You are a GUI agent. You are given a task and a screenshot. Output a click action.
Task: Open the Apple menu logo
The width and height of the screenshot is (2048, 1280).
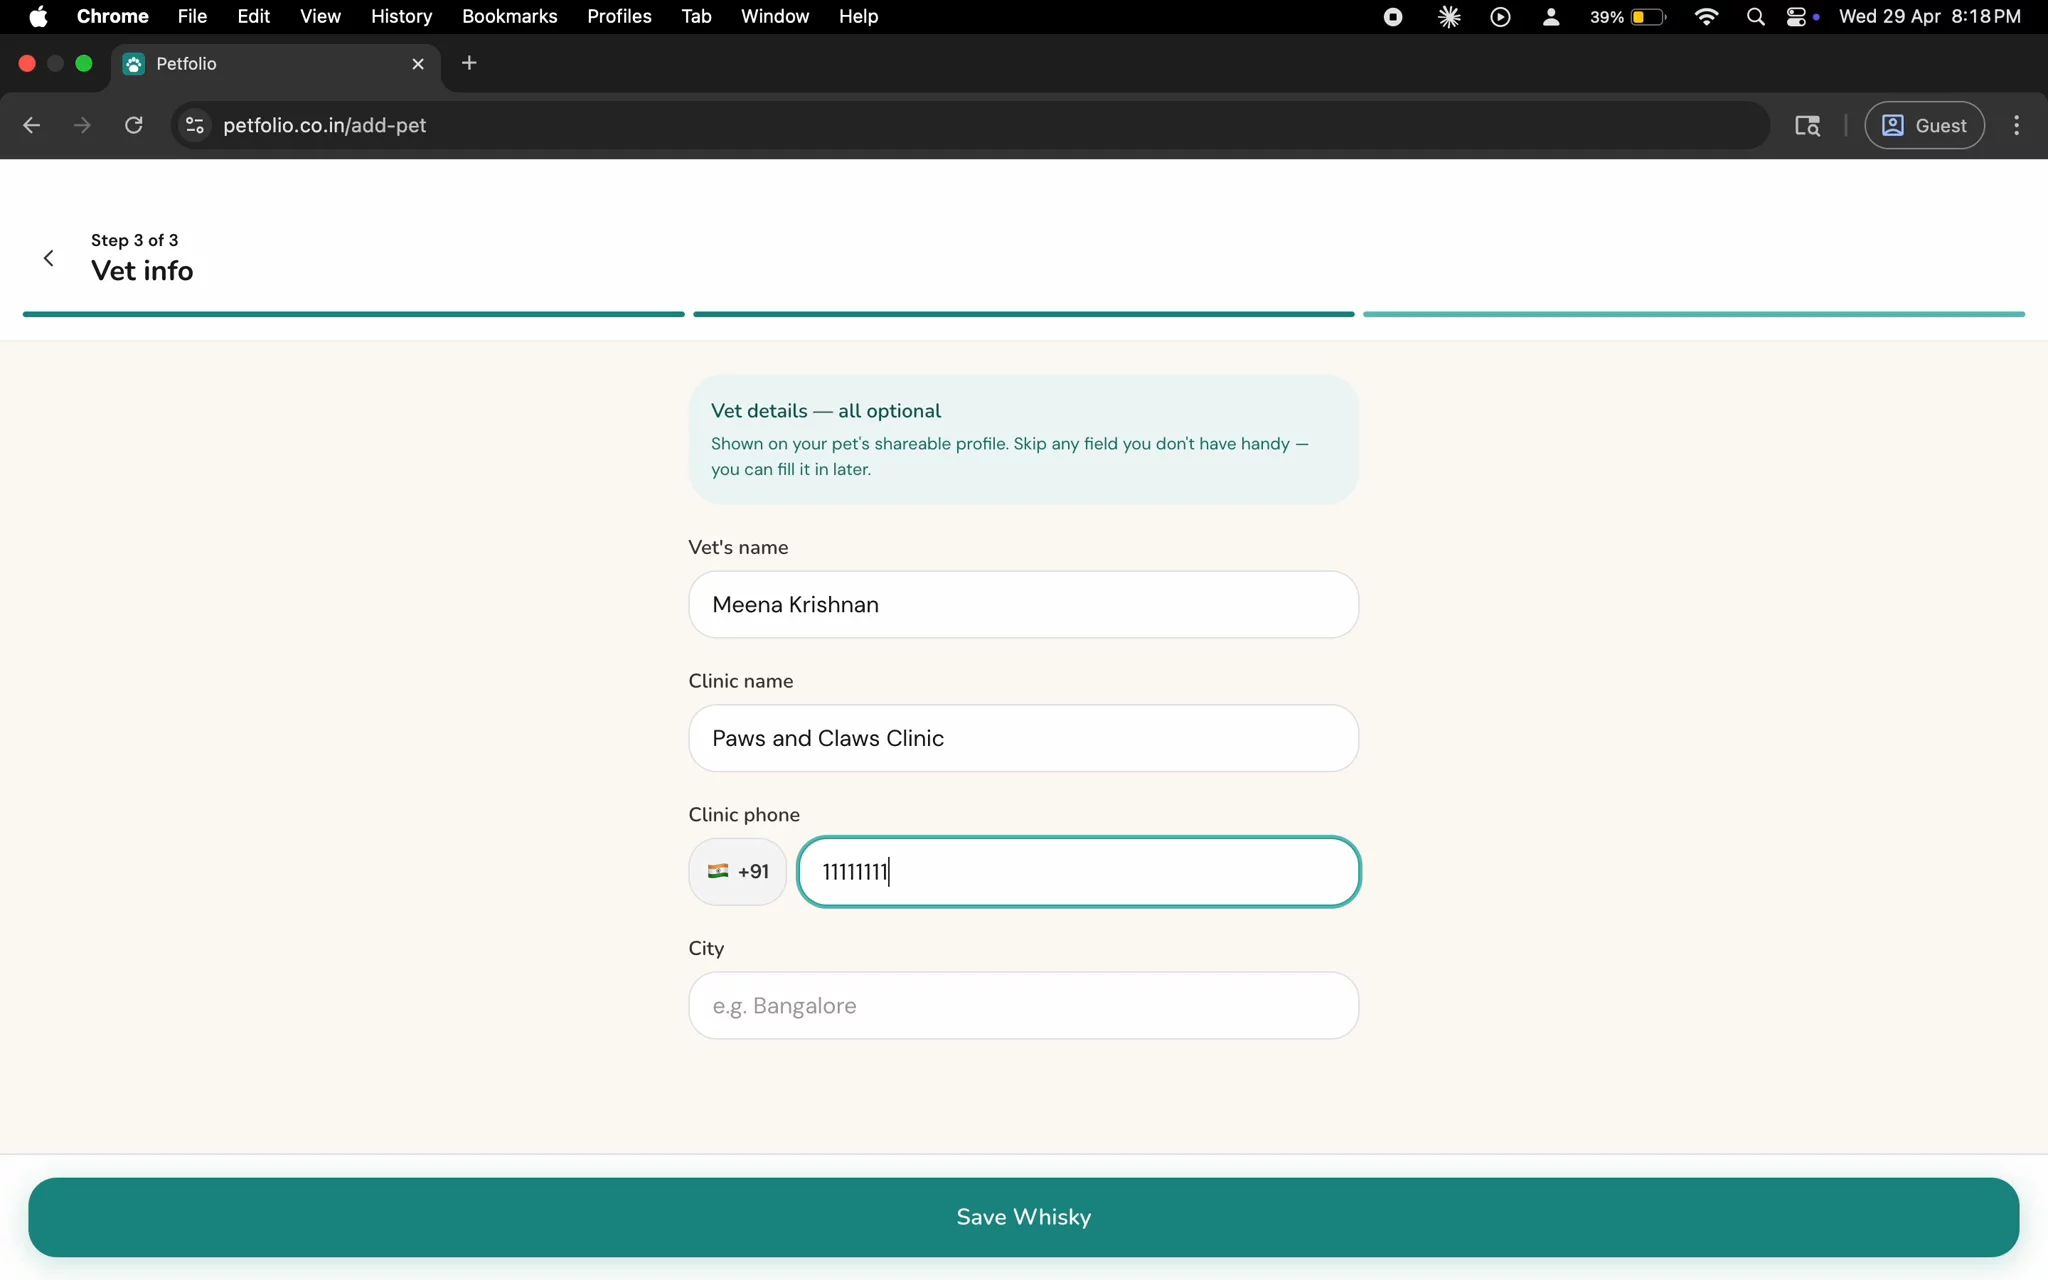point(38,17)
